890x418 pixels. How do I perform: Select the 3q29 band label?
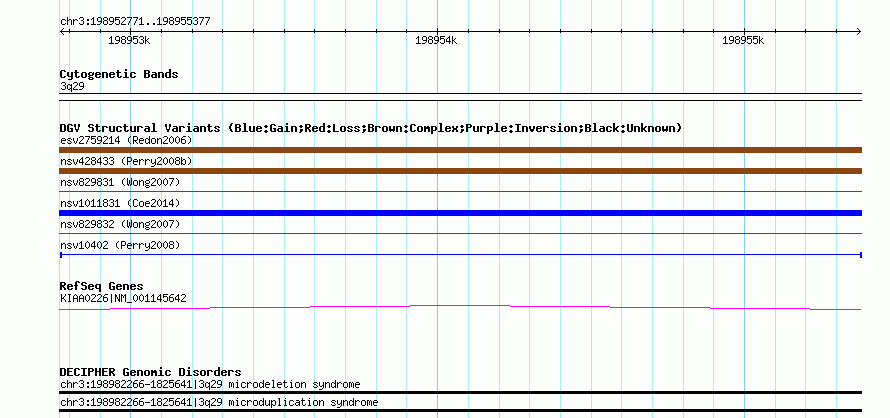coord(72,86)
